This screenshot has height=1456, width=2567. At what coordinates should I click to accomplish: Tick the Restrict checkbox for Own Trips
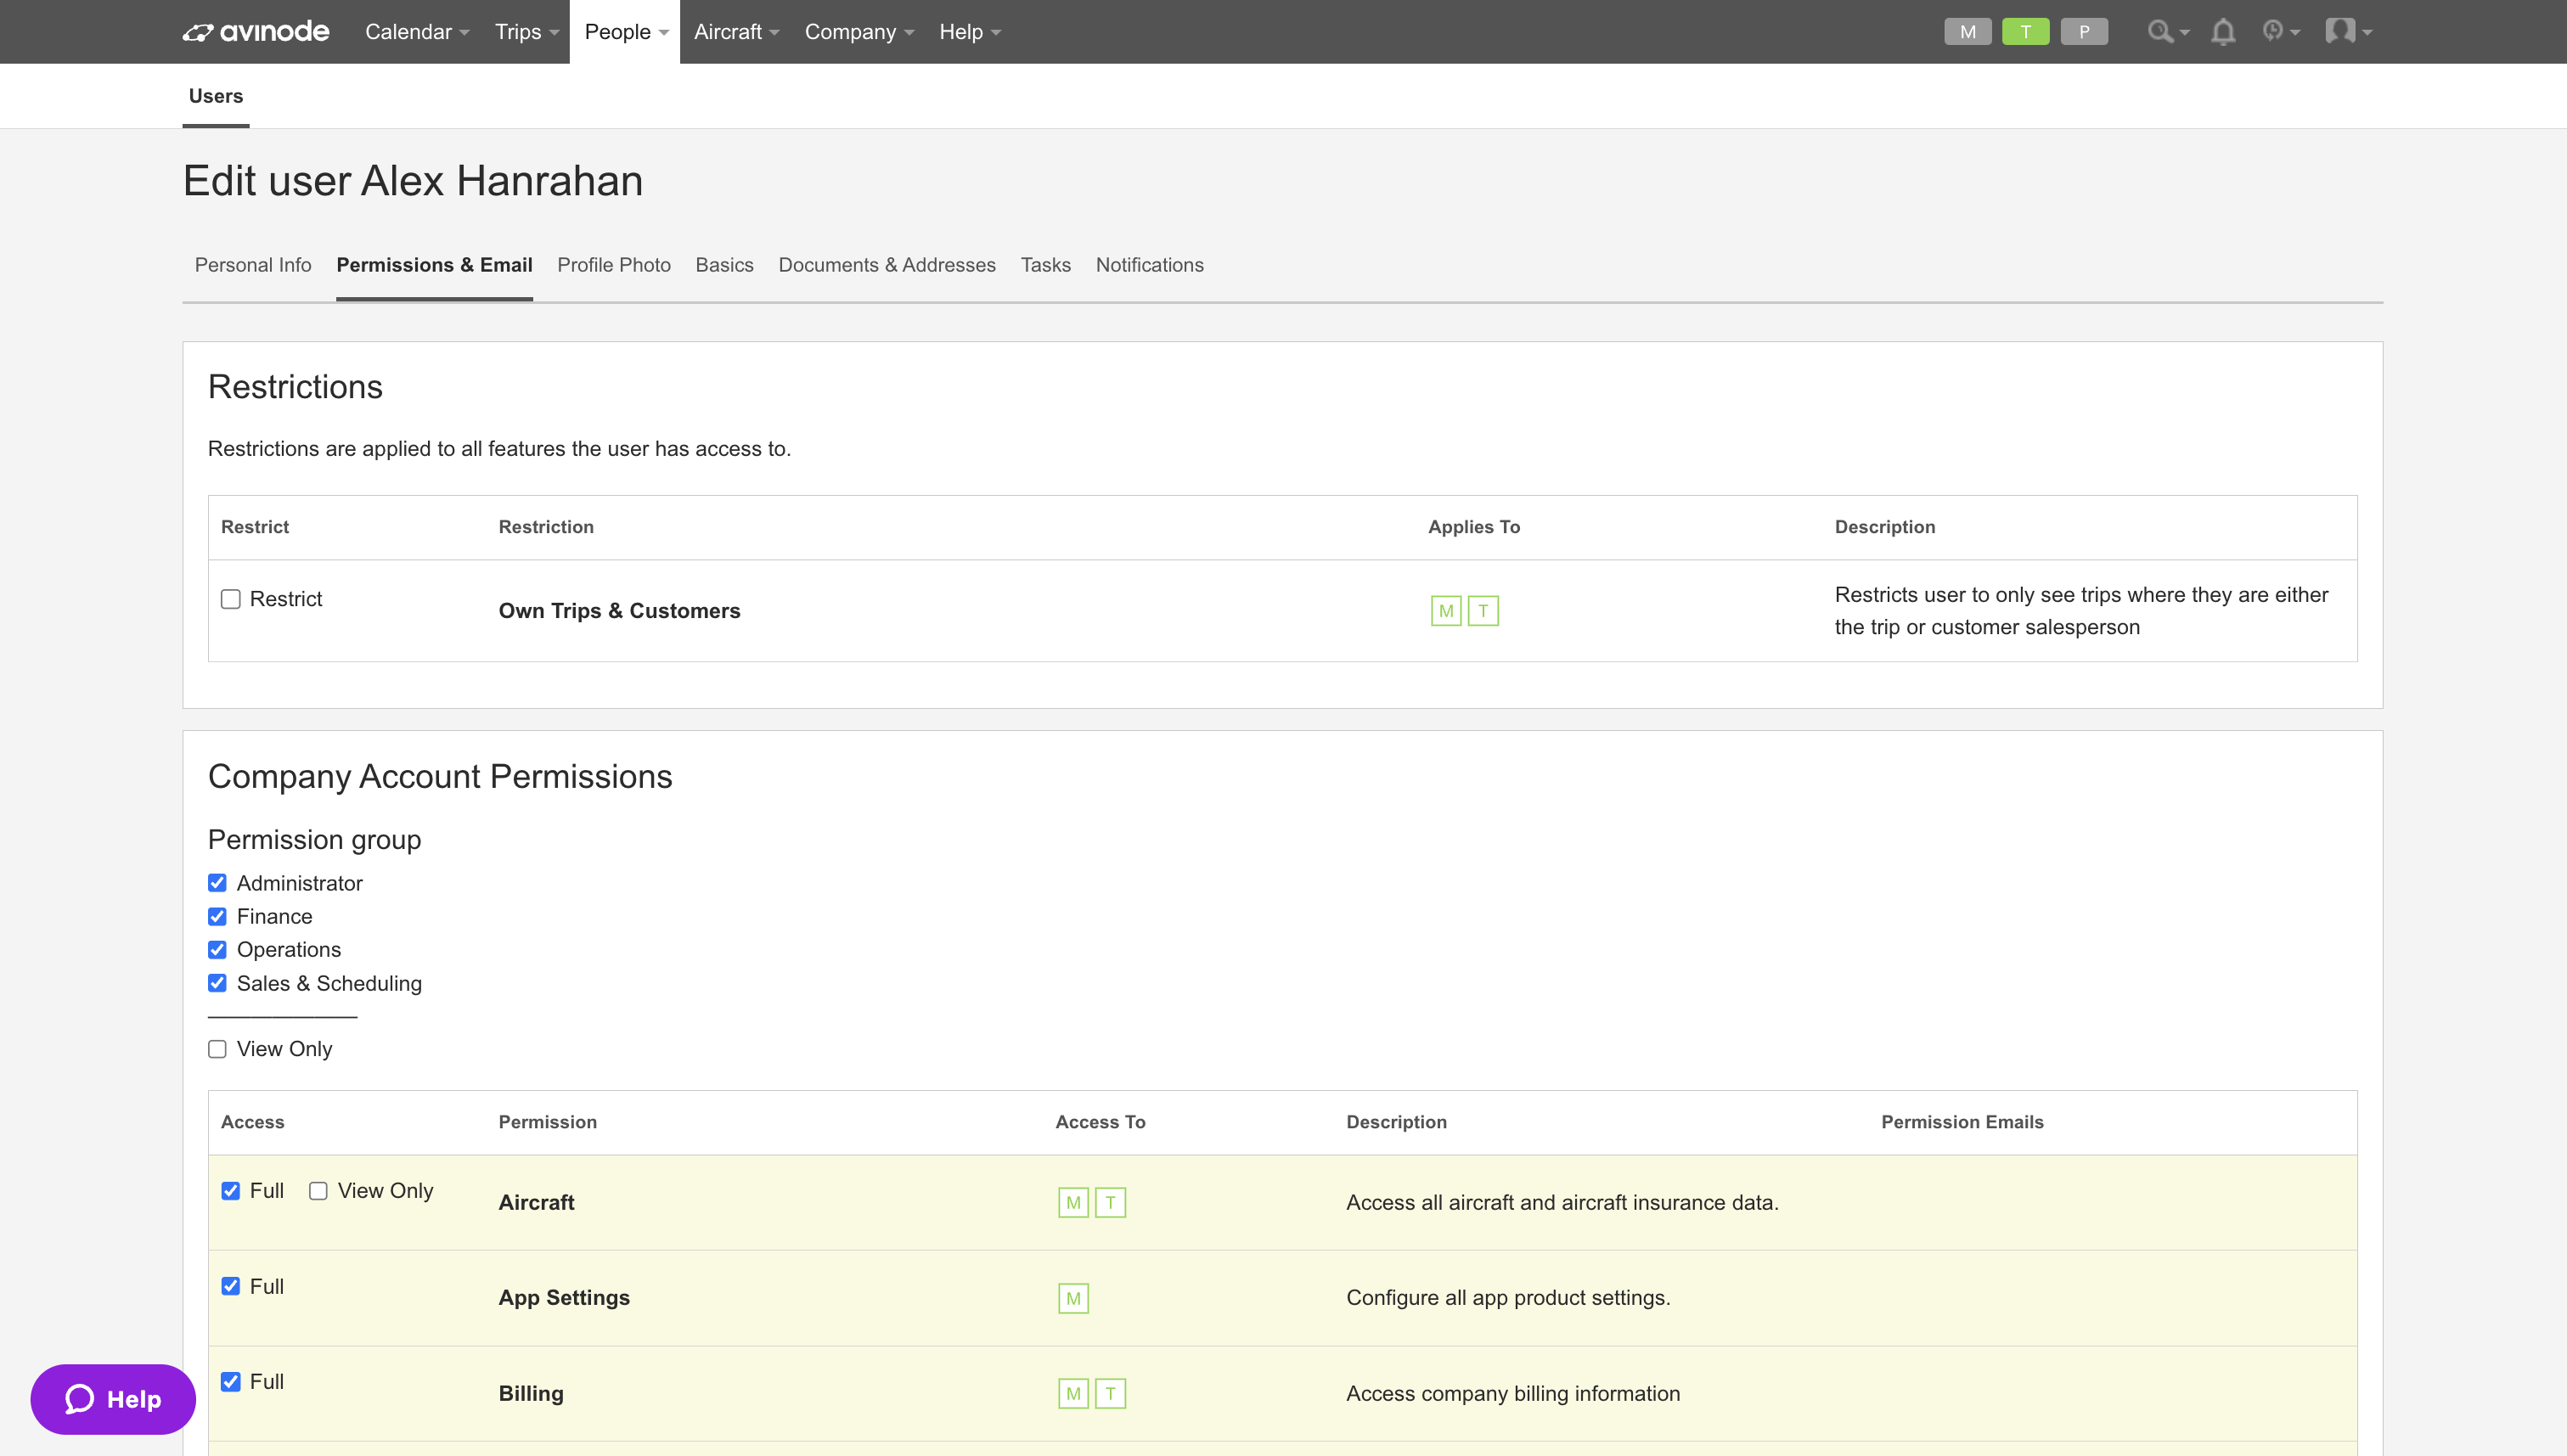click(x=231, y=599)
